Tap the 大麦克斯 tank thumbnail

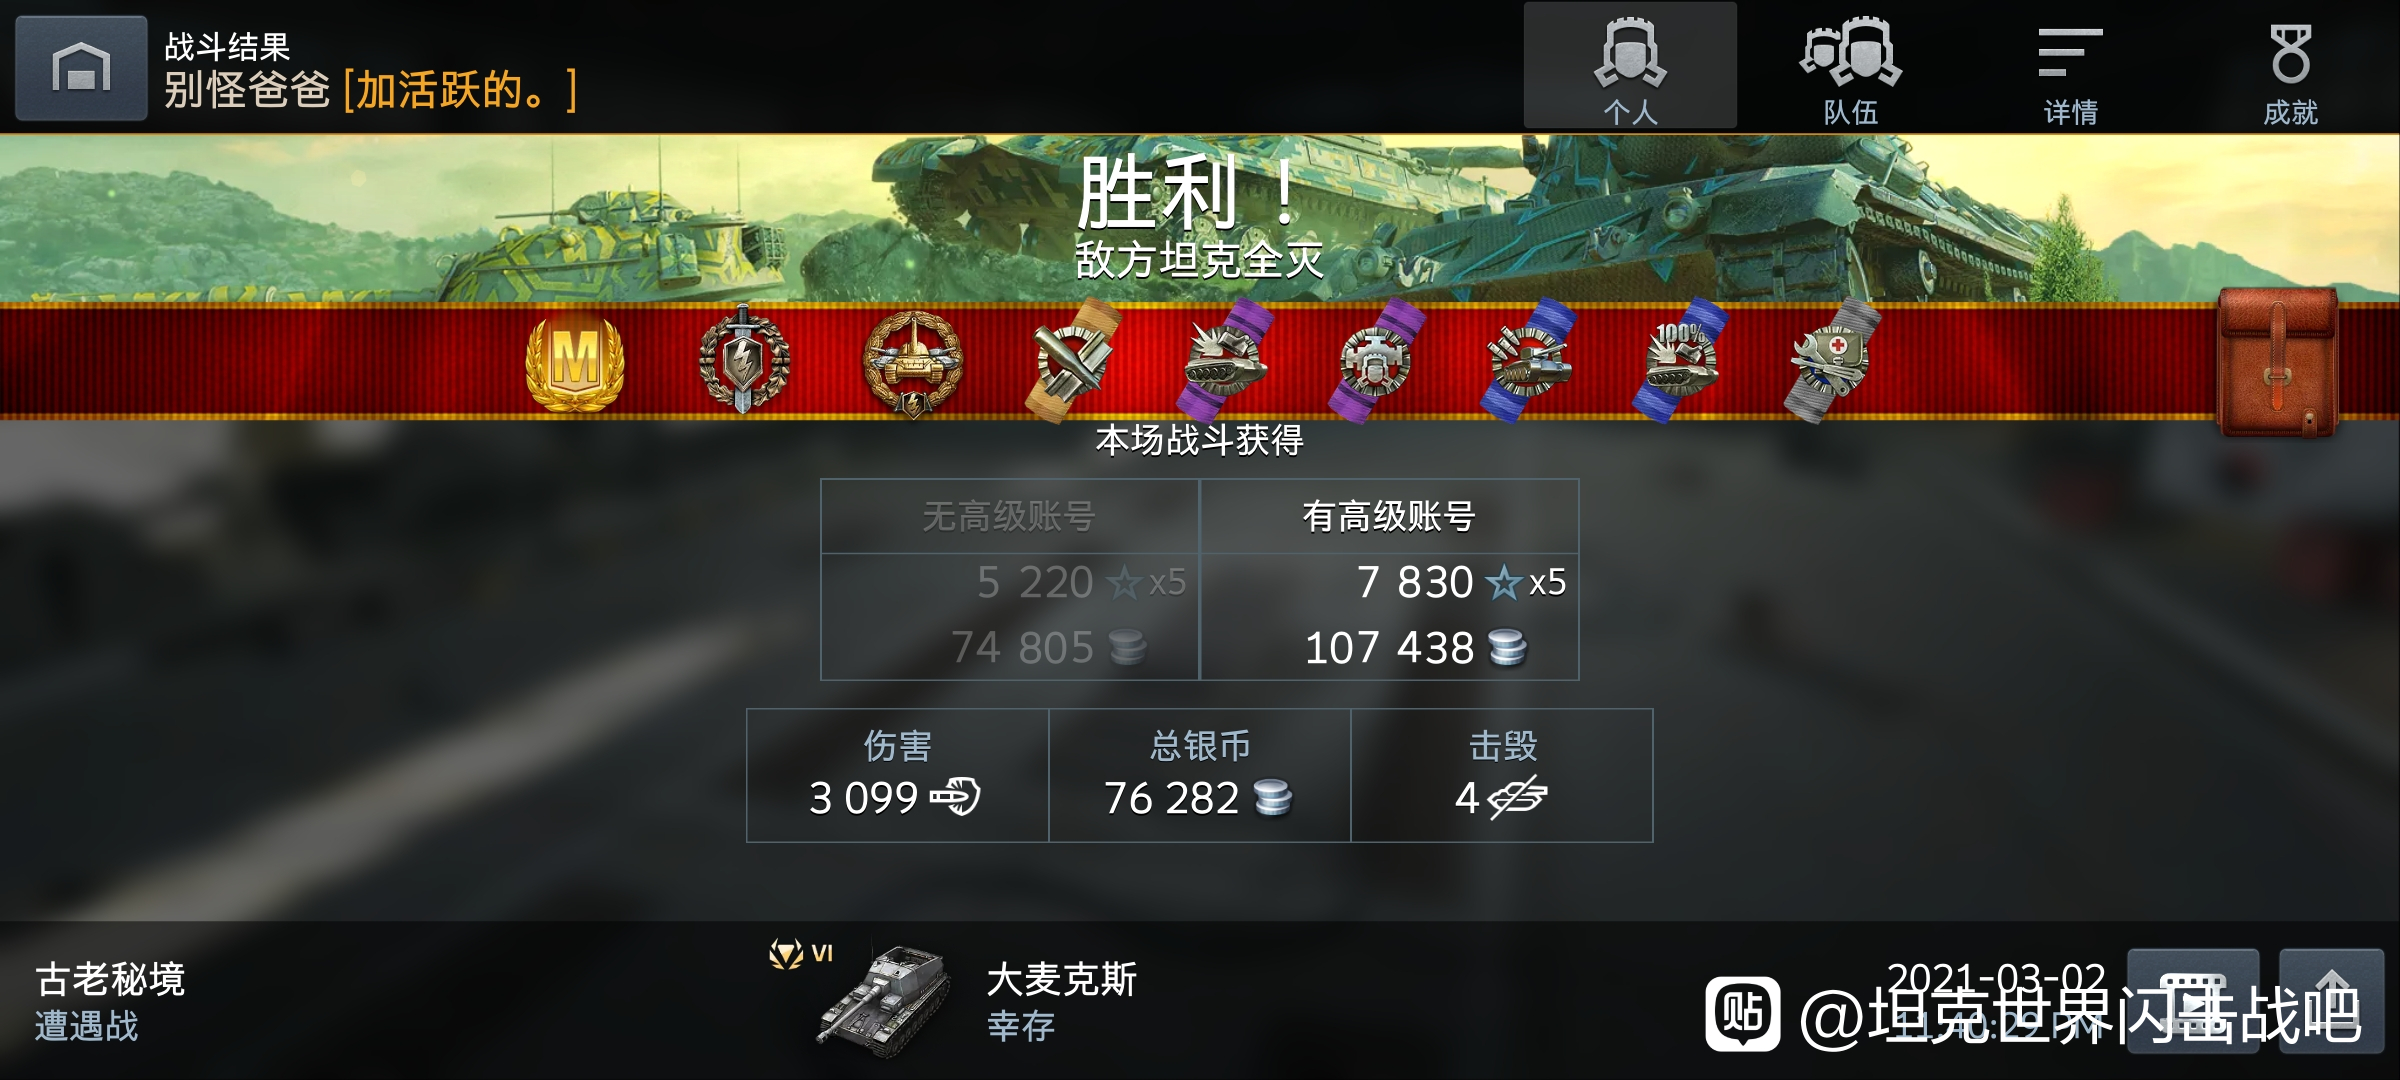click(x=885, y=1001)
